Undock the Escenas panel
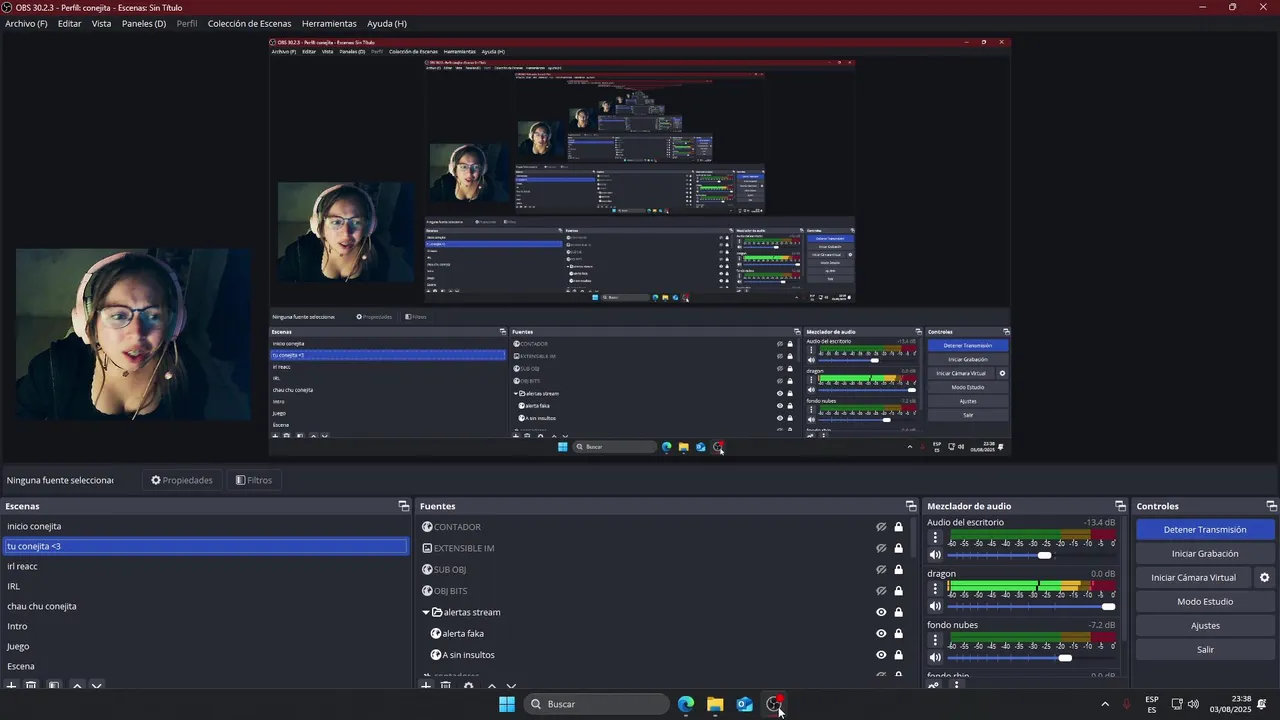This screenshot has width=1280, height=720. [x=403, y=506]
